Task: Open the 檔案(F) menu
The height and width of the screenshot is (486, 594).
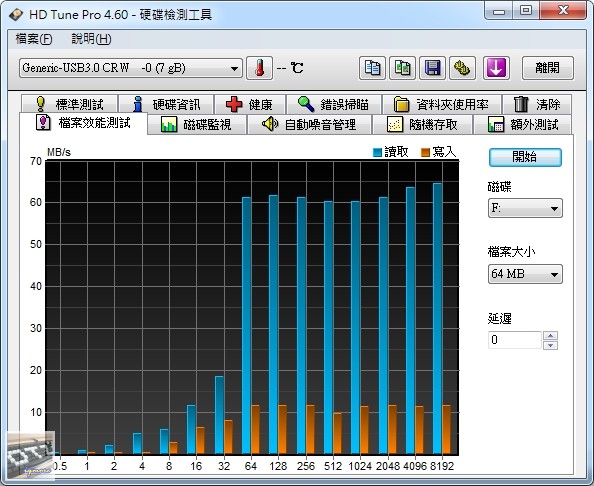Action: click(34, 39)
